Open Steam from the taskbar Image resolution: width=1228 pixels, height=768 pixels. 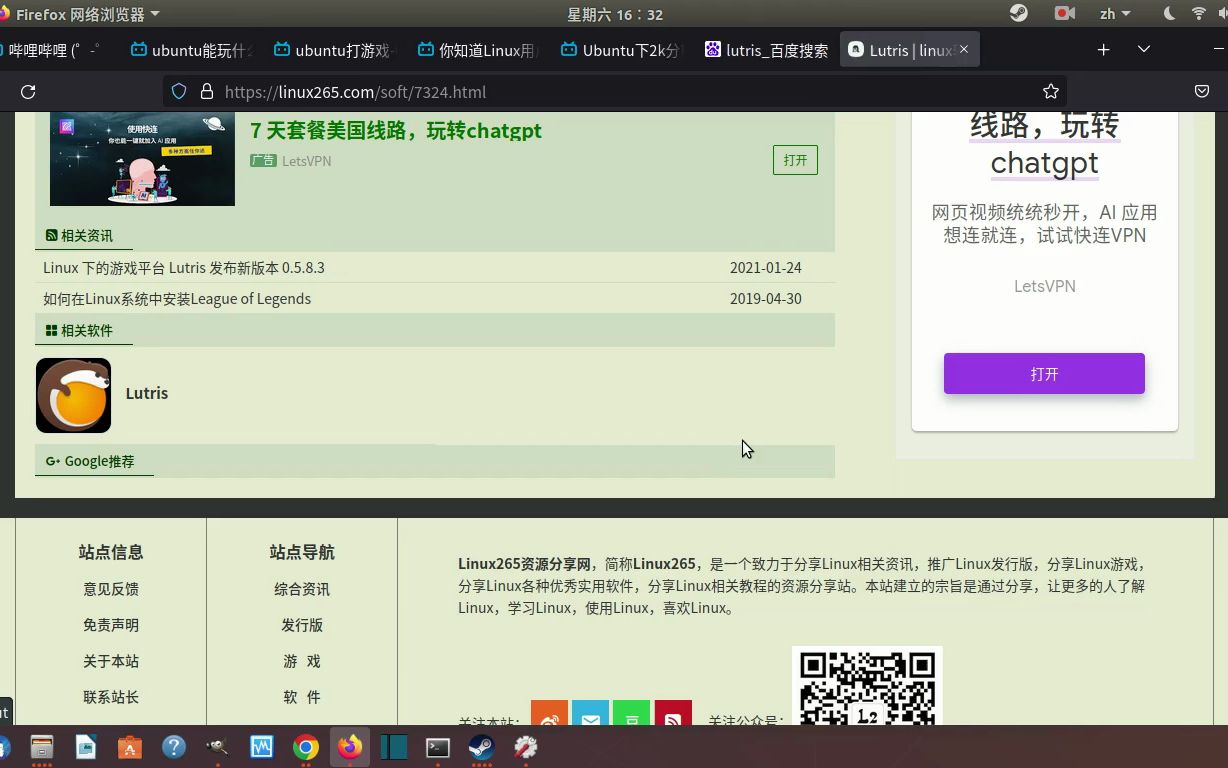click(481, 747)
